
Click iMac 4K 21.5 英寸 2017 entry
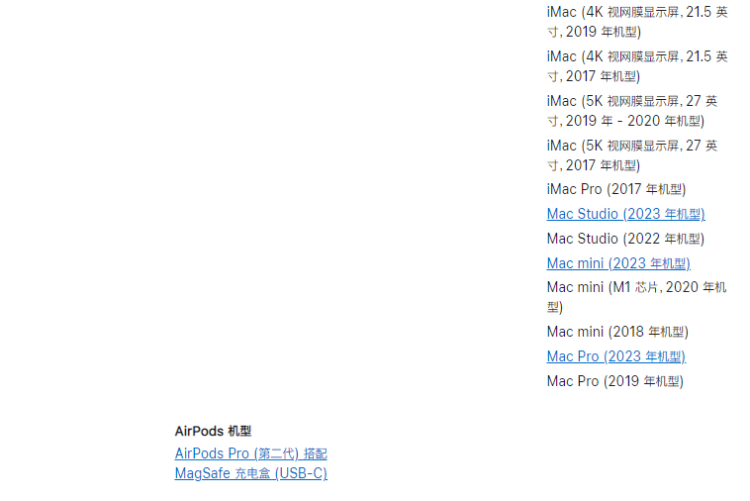(637, 67)
